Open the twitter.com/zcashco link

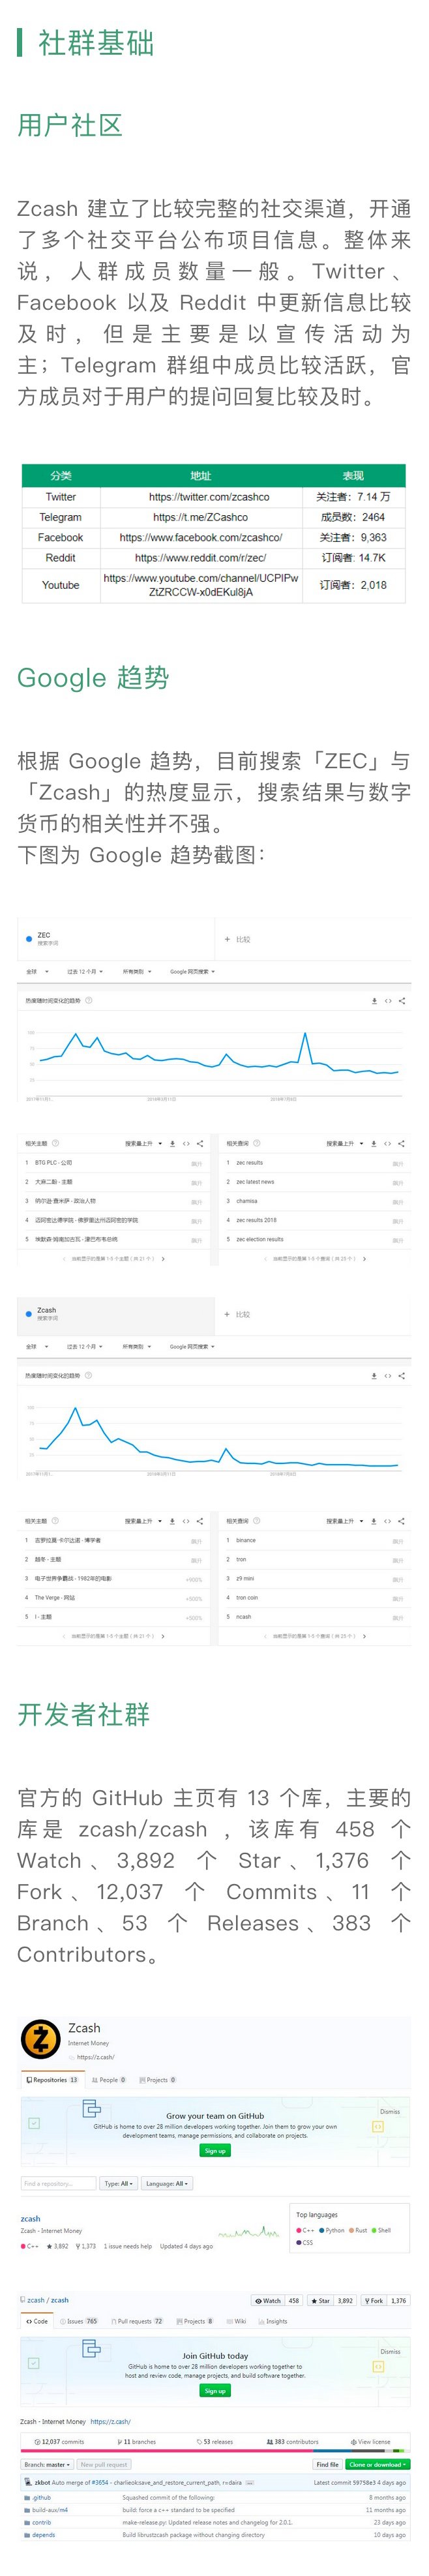(209, 497)
